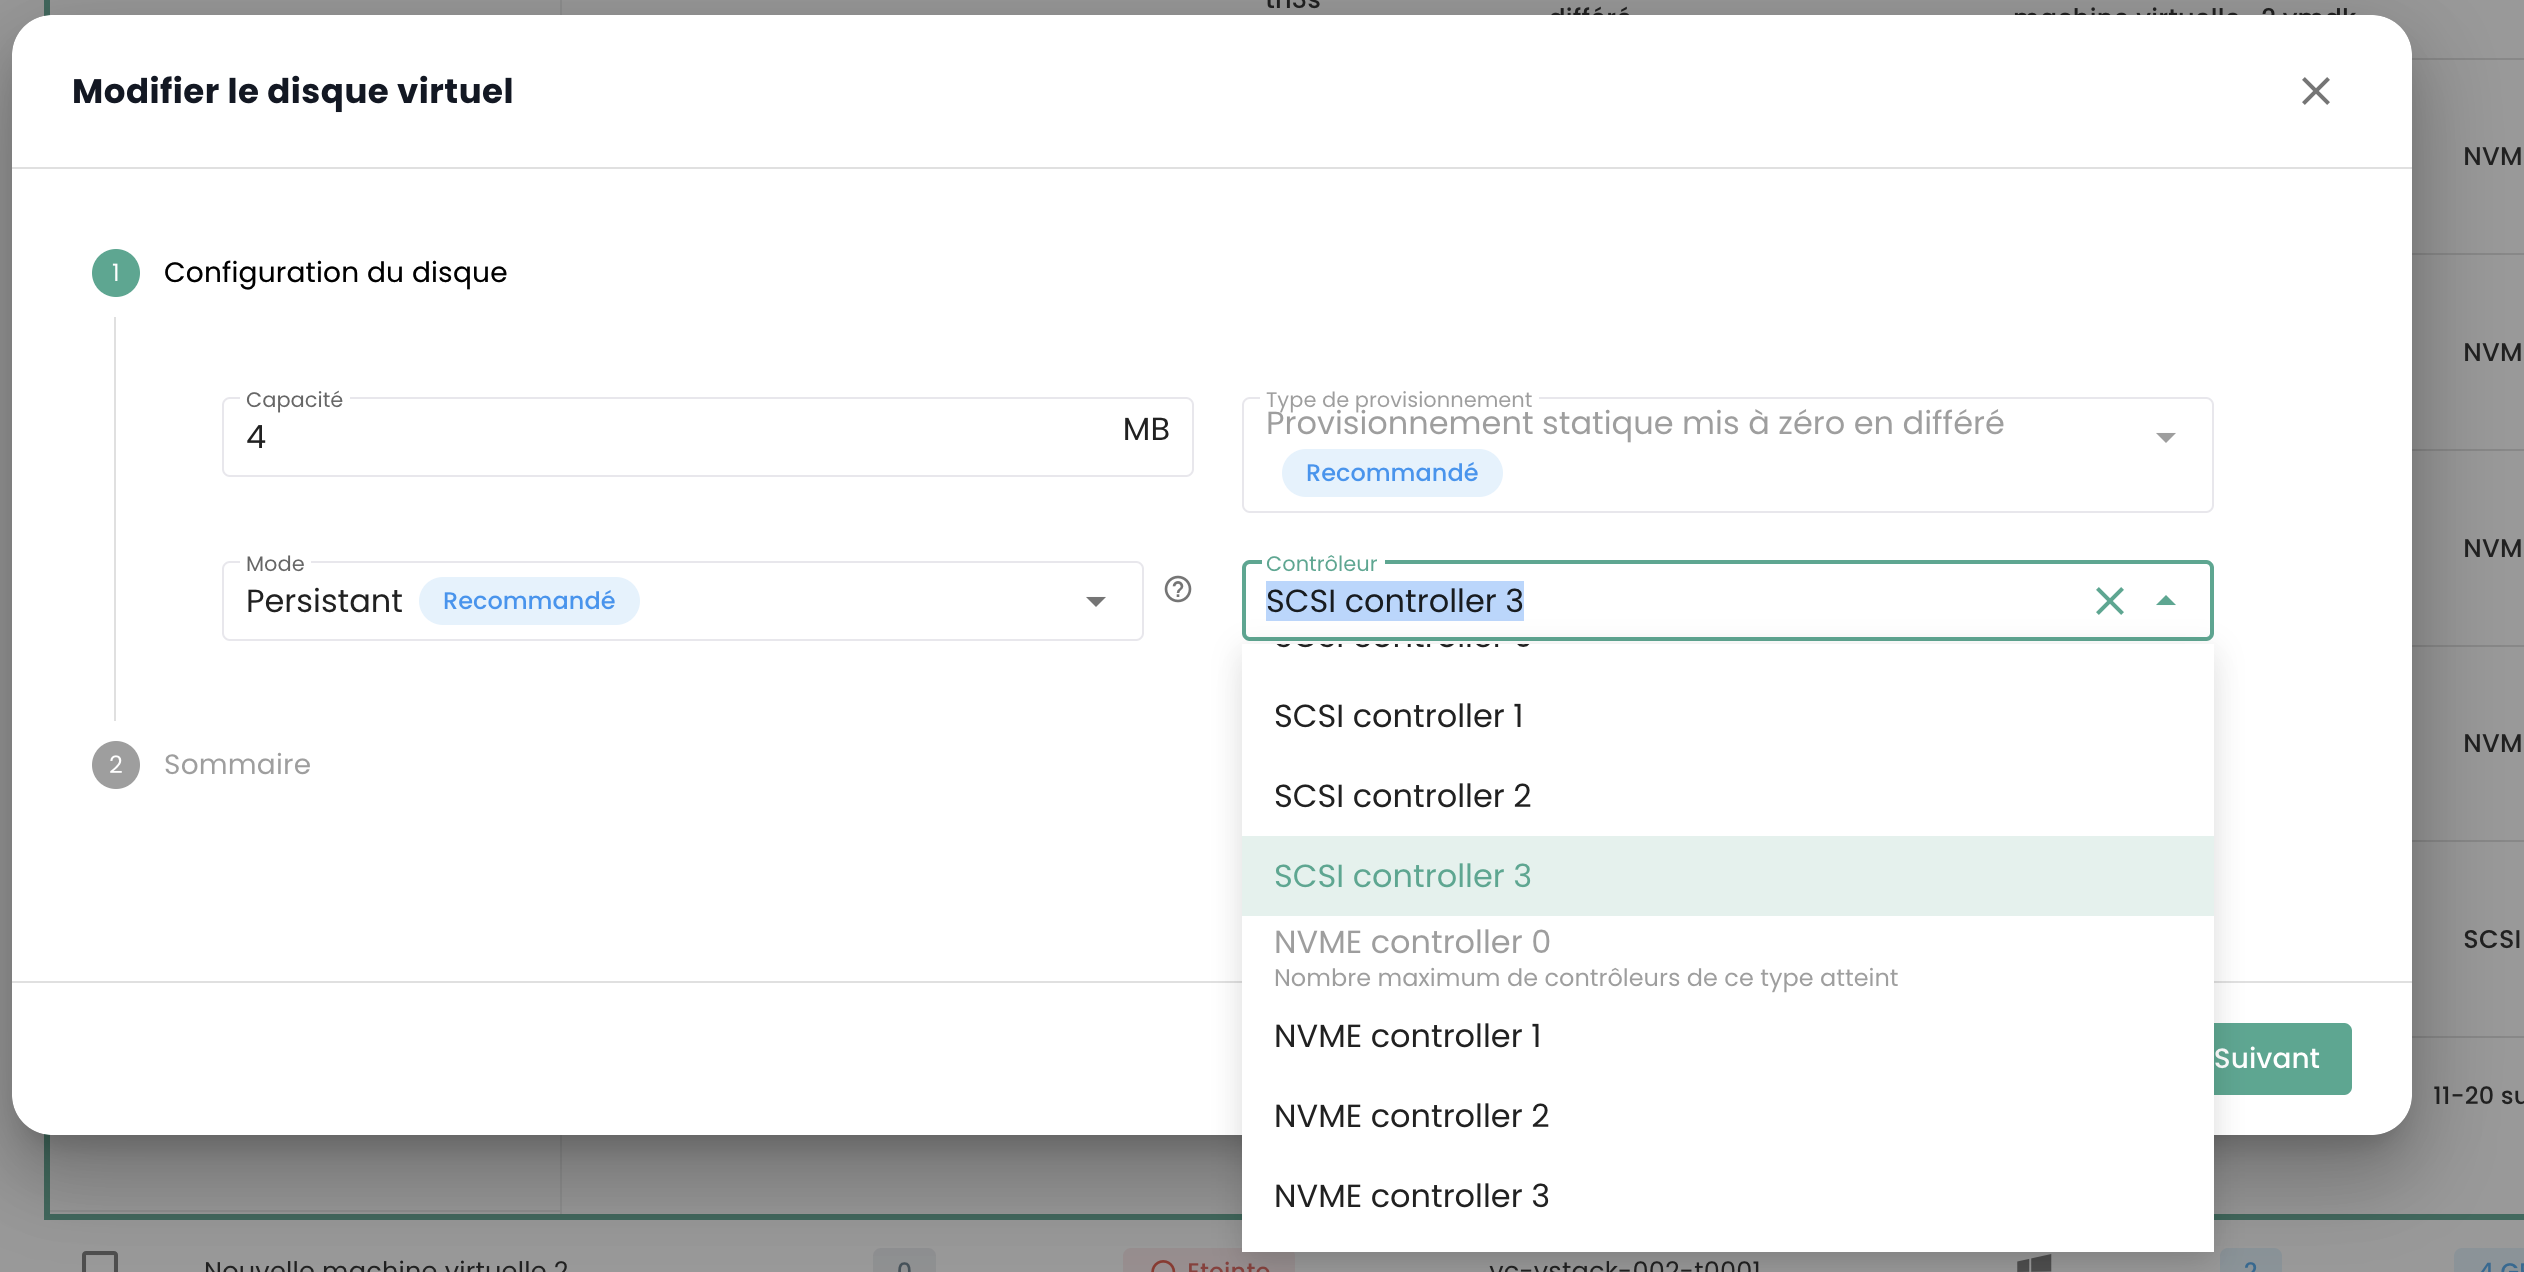
Task: Collapse the Contrôleur dropdown arrow
Action: tap(2166, 601)
